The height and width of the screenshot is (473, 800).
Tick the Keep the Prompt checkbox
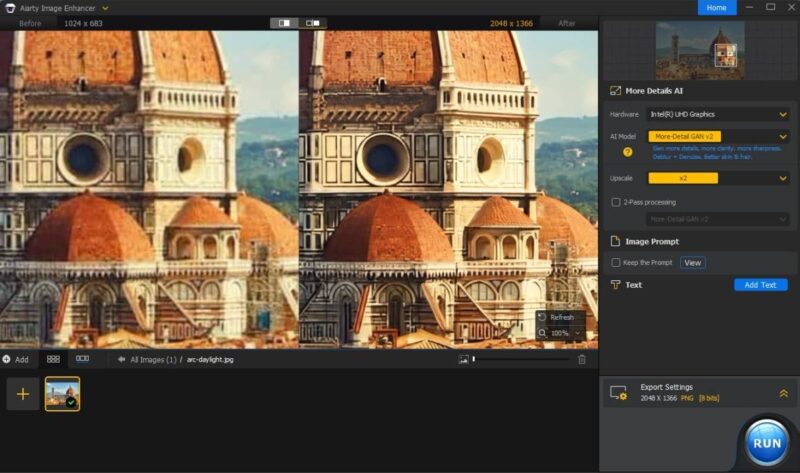pos(616,262)
